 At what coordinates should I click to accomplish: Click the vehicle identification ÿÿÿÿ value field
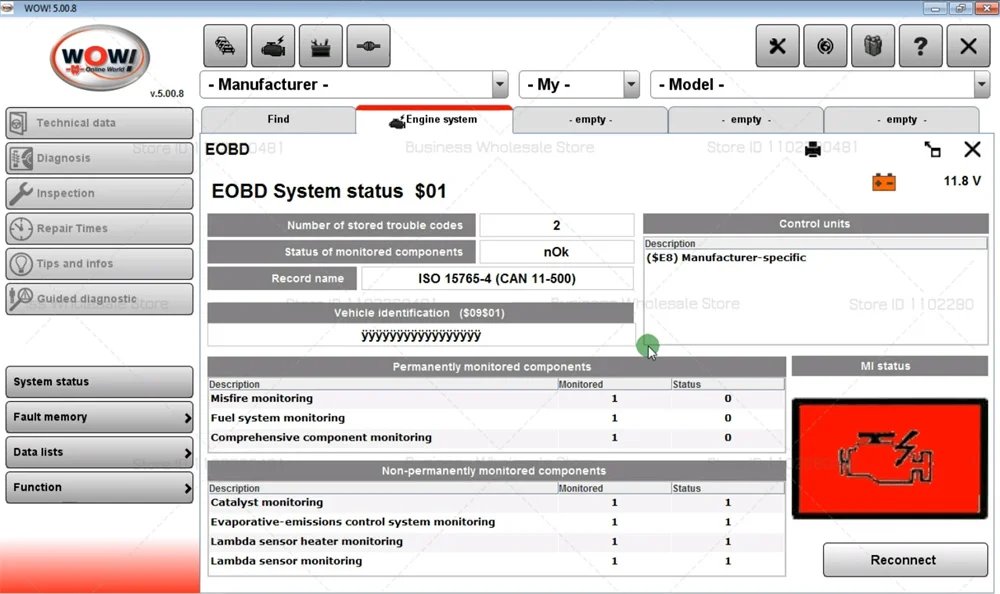point(421,336)
